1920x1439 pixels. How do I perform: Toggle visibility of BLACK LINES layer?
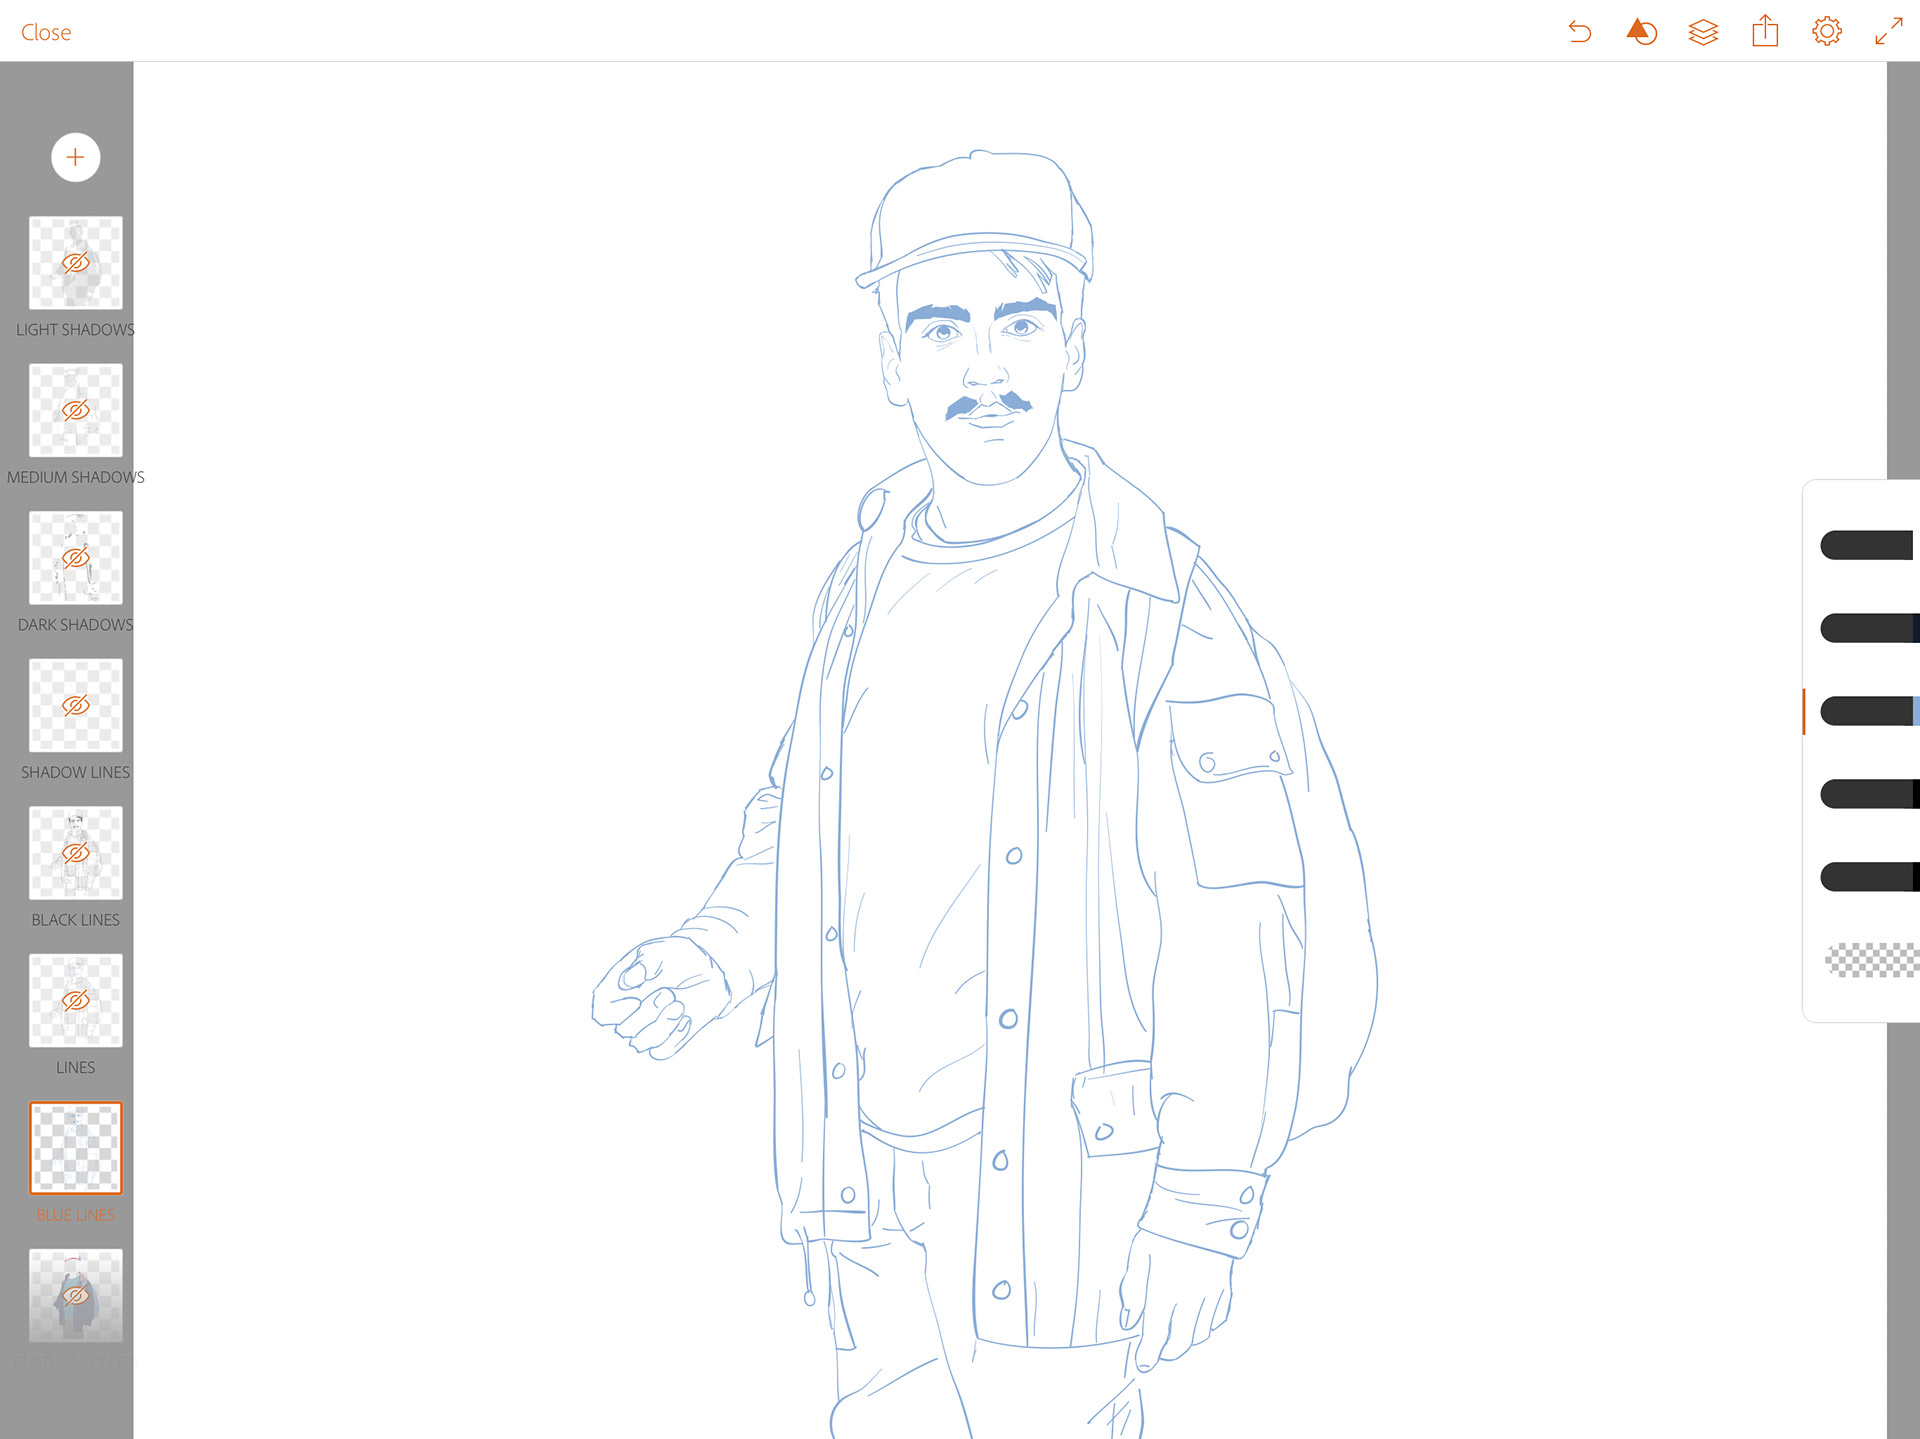coord(76,853)
